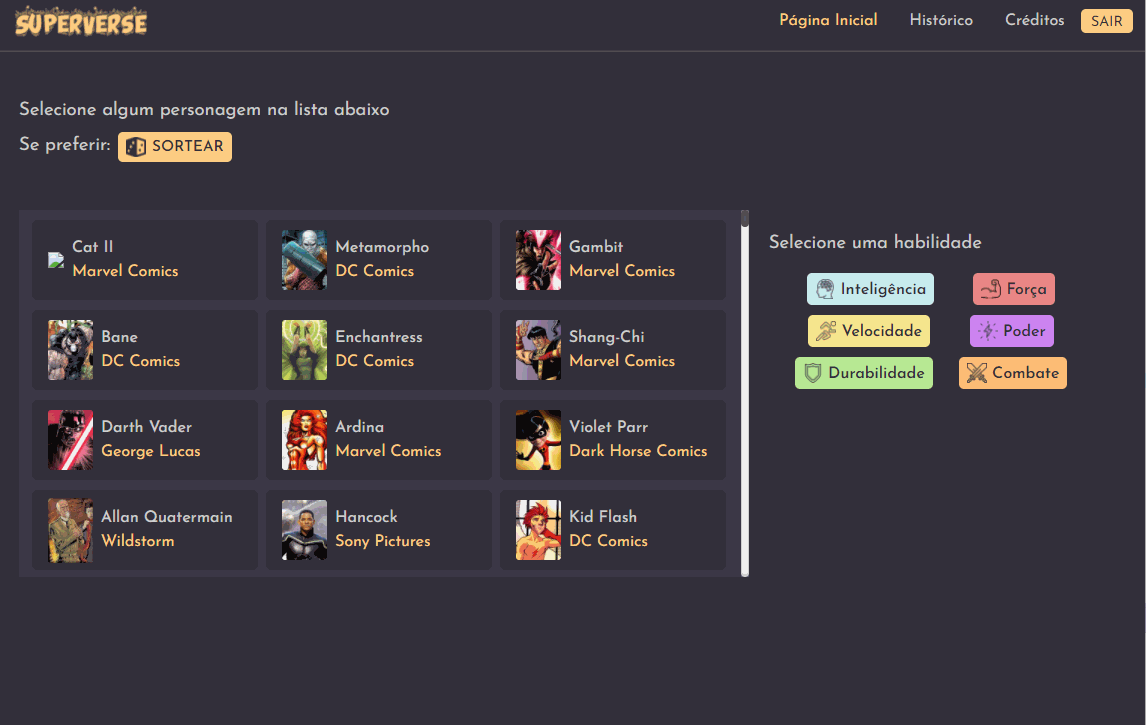Click the spark icon on Poder

[987, 331]
